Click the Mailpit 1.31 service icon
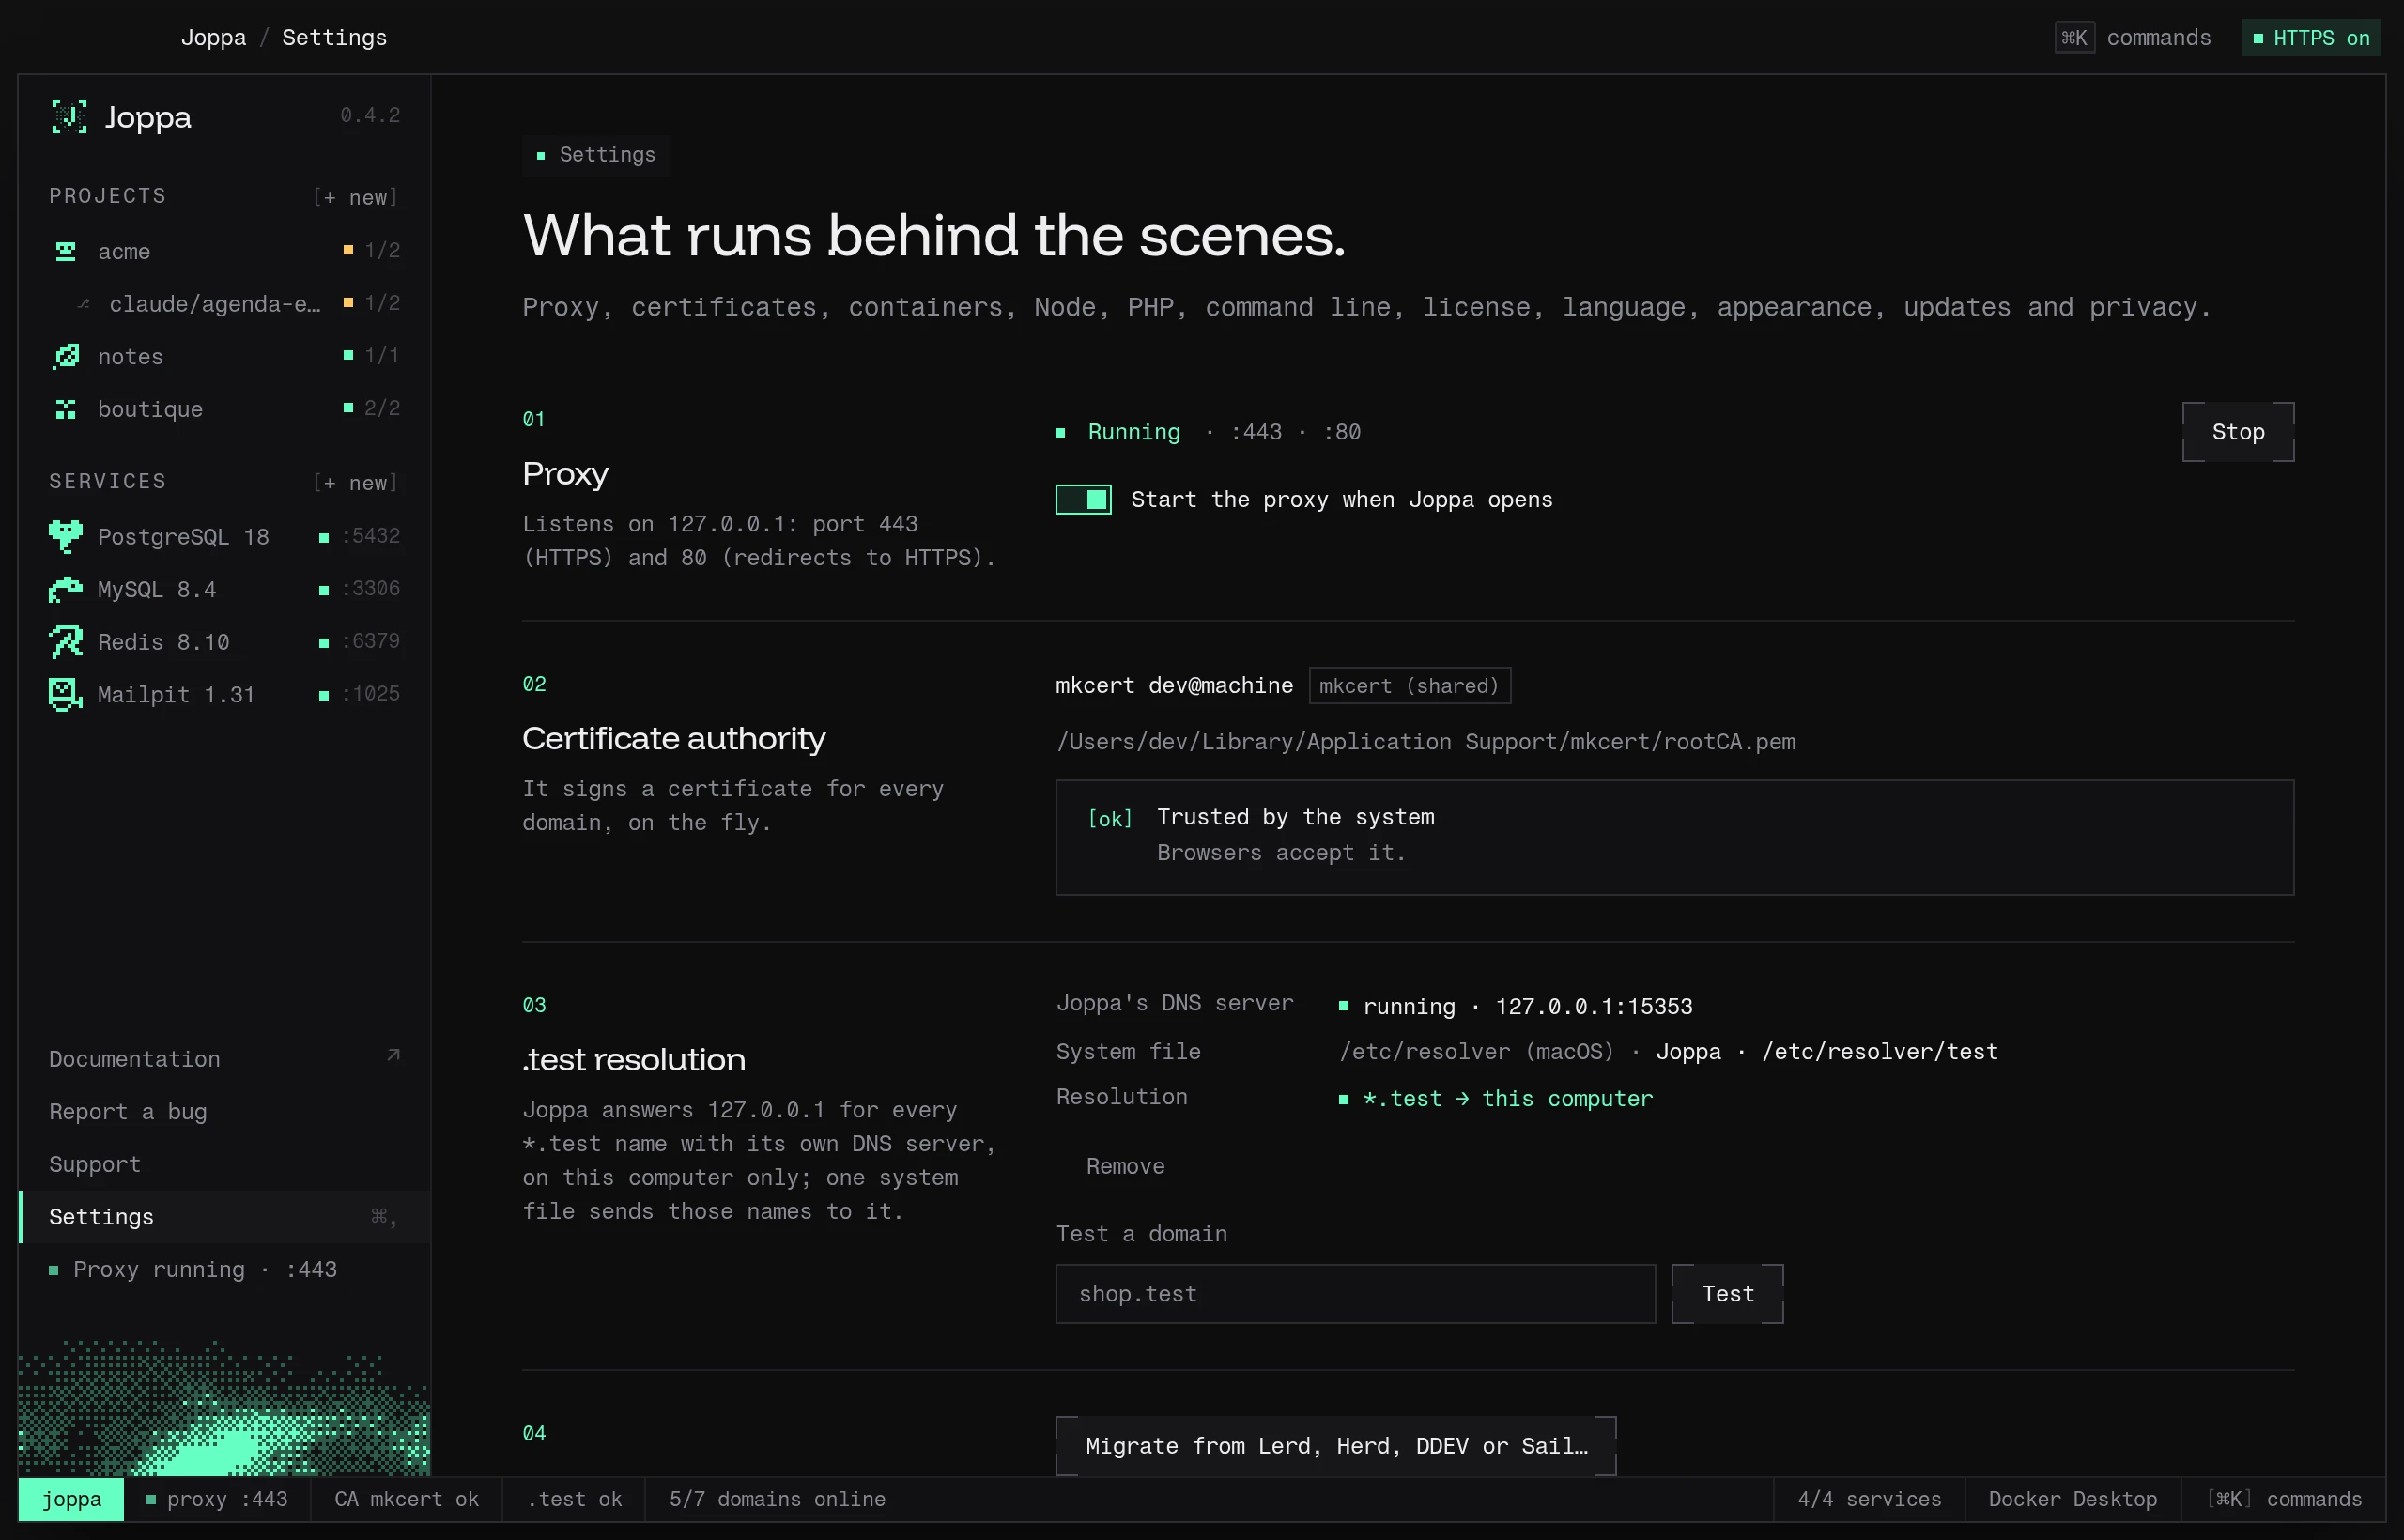Screen dimensions: 2404x1540 tap(66, 694)
